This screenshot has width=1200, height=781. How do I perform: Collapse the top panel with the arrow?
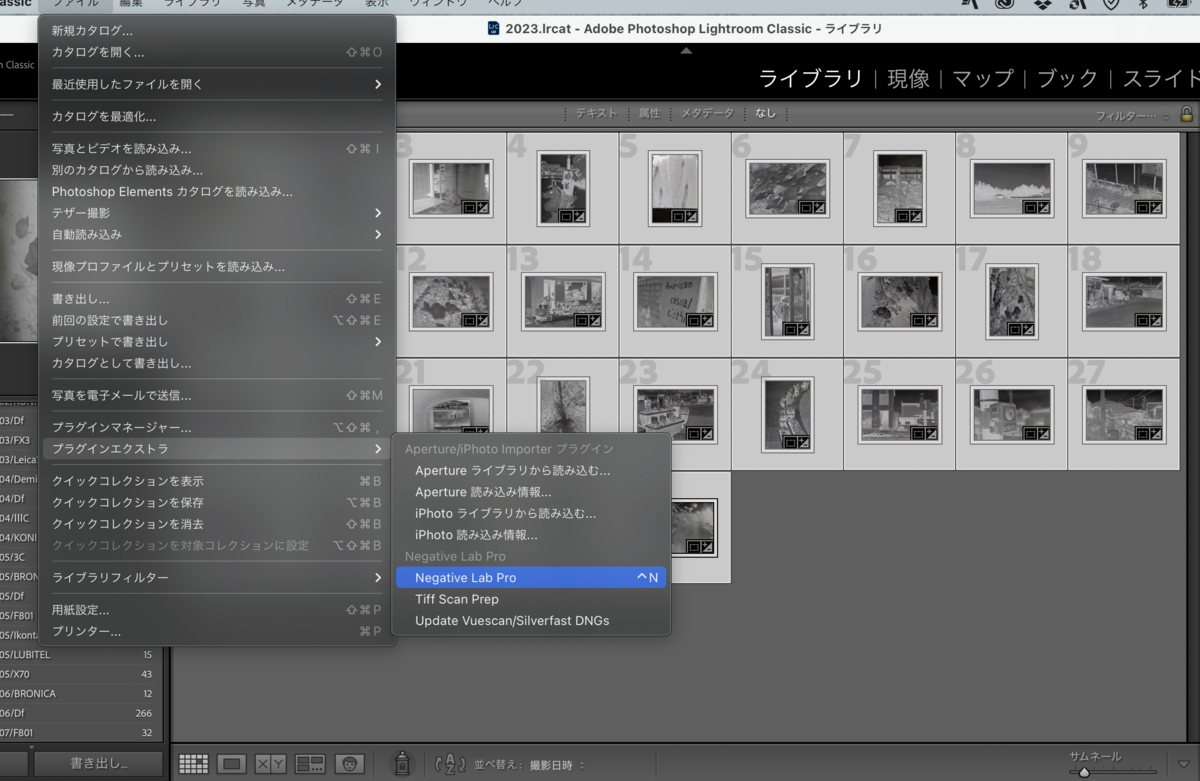[x=686, y=50]
